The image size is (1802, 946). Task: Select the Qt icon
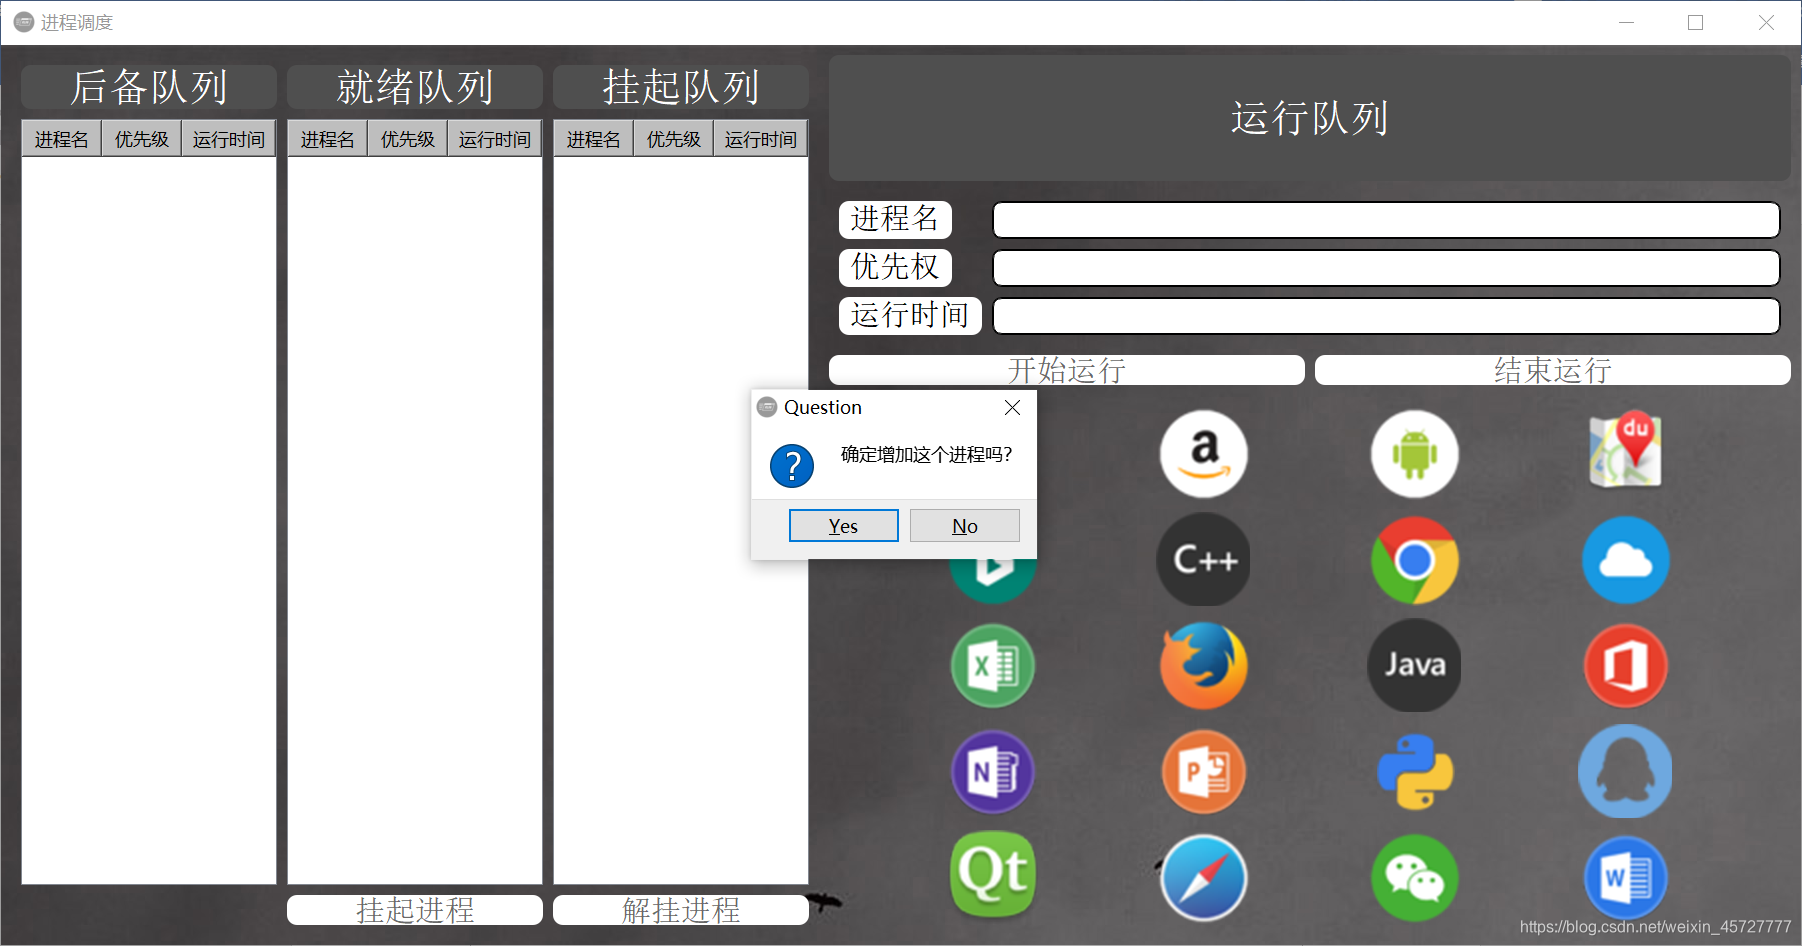click(x=993, y=874)
